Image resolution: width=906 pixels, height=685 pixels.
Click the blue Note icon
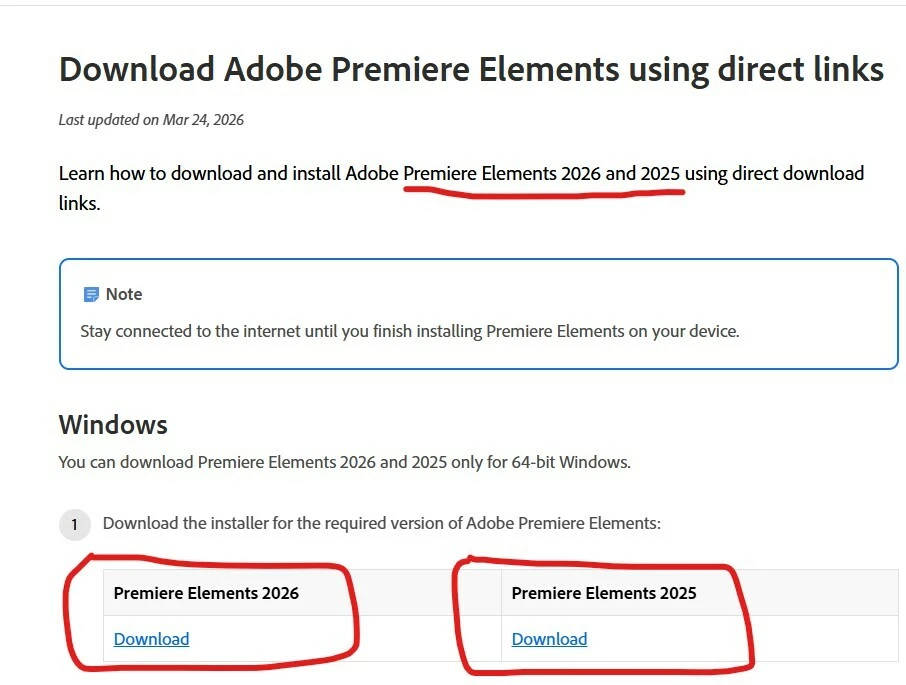(91, 295)
